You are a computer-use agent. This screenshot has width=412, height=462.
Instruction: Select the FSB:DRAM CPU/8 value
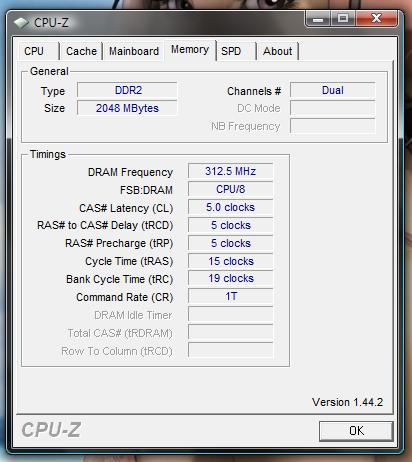pos(230,189)
